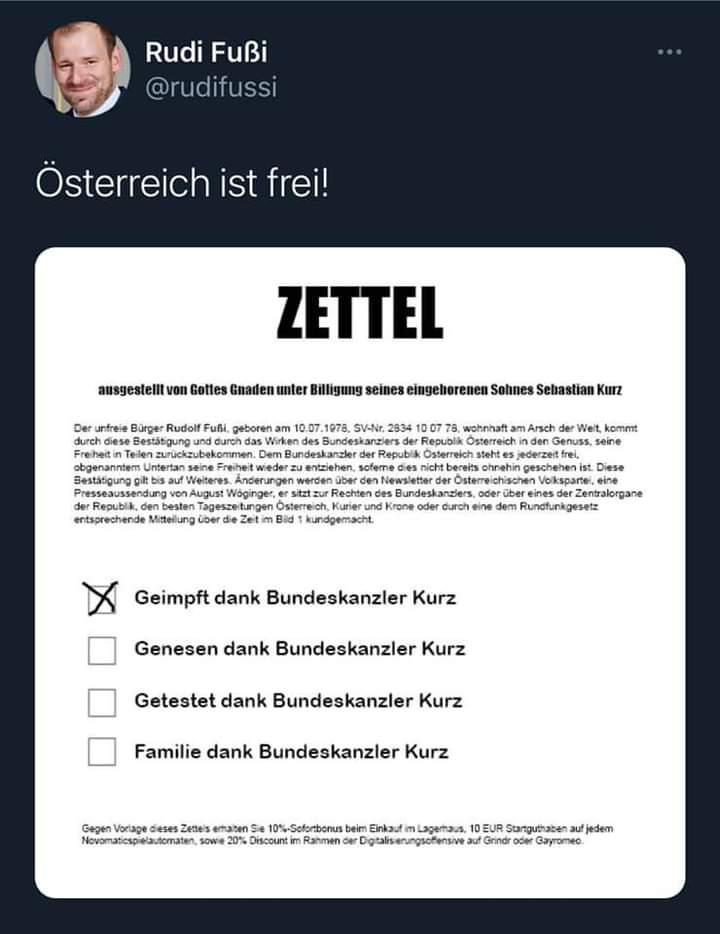
Task: Check the Genesen dank Bundeskanzler Kurz box
Action: coord(102,650)
